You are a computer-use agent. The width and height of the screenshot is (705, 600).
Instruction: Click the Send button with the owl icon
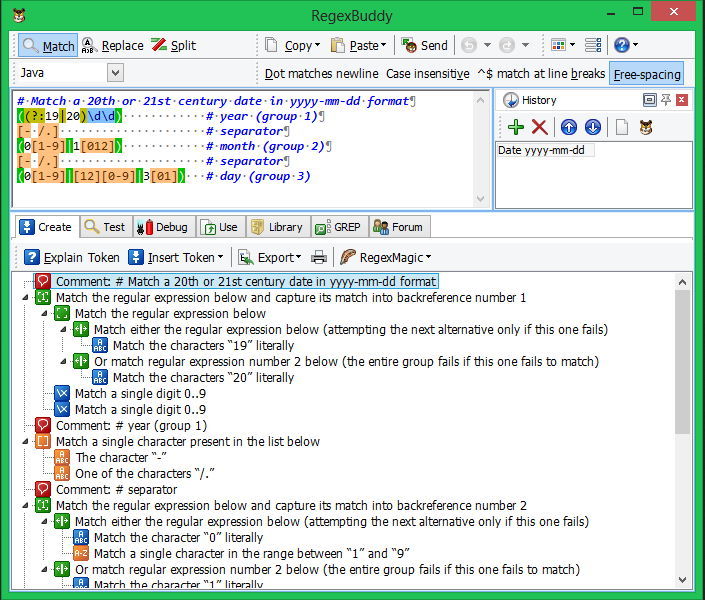[x=424, y=45]
